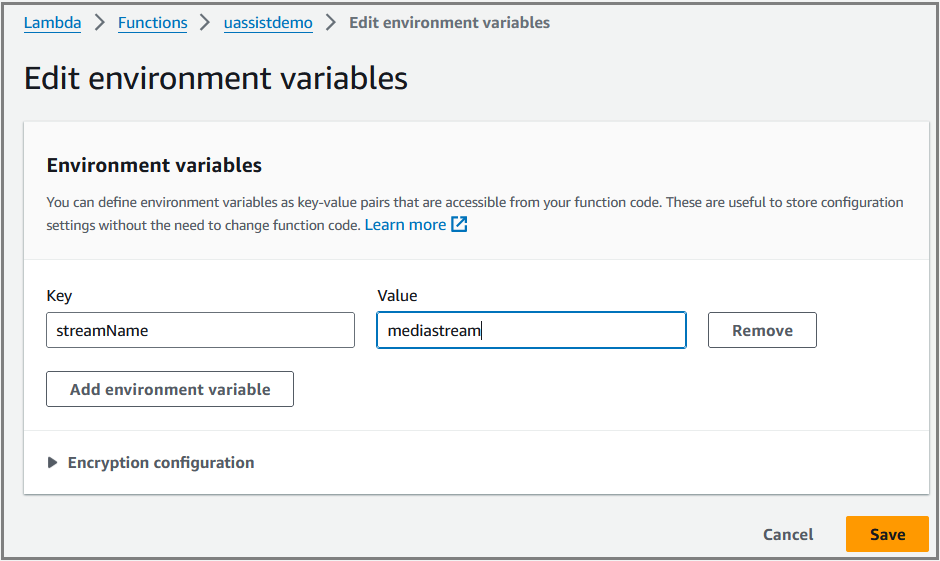
Task: Click the 'Edit environment variables' page title
Action: pos(216,78)
